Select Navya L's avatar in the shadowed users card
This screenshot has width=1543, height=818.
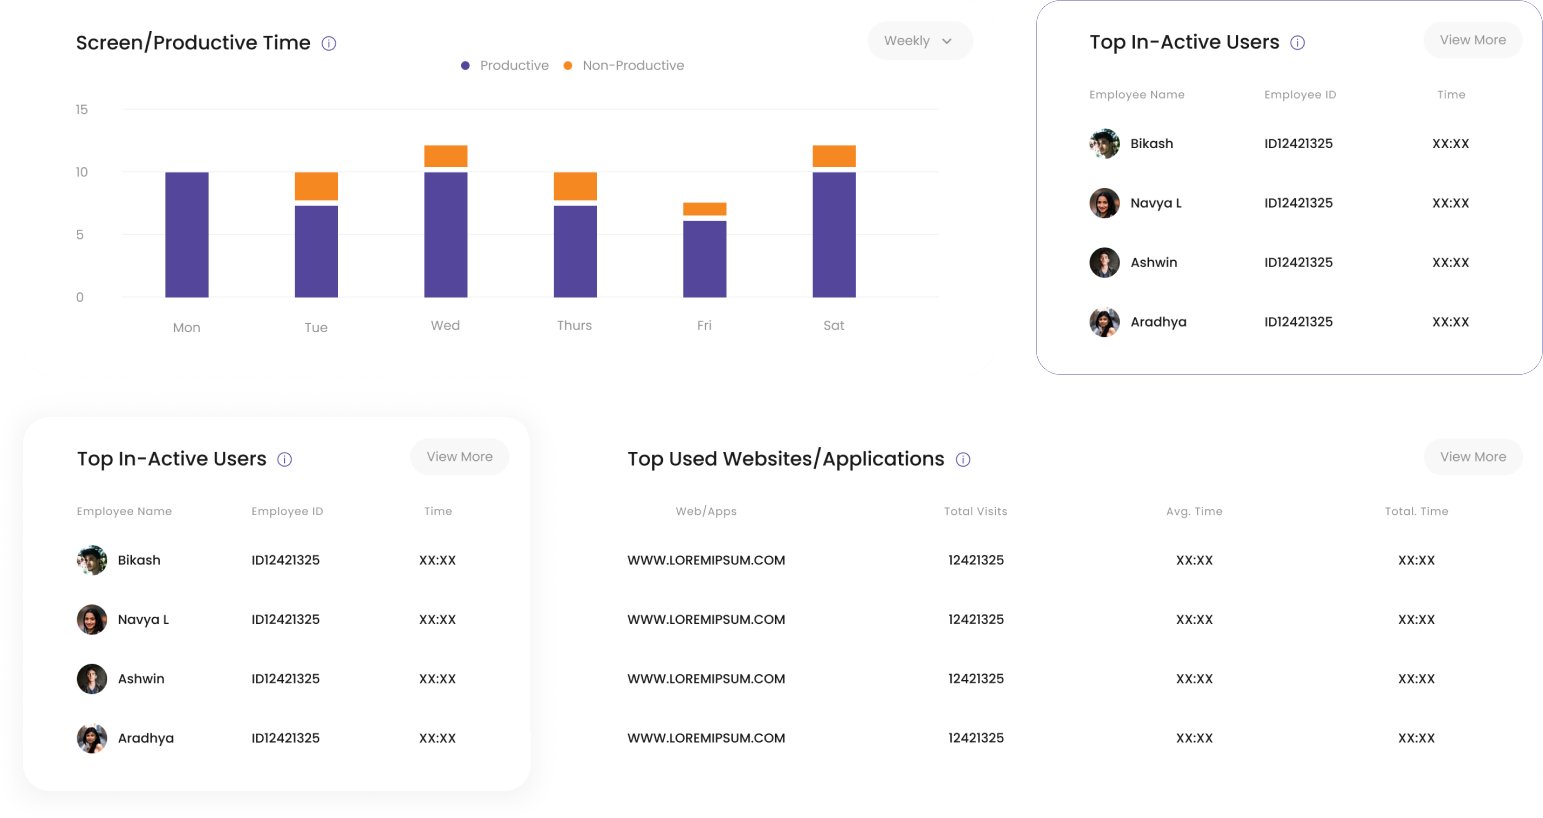[92, 620]
